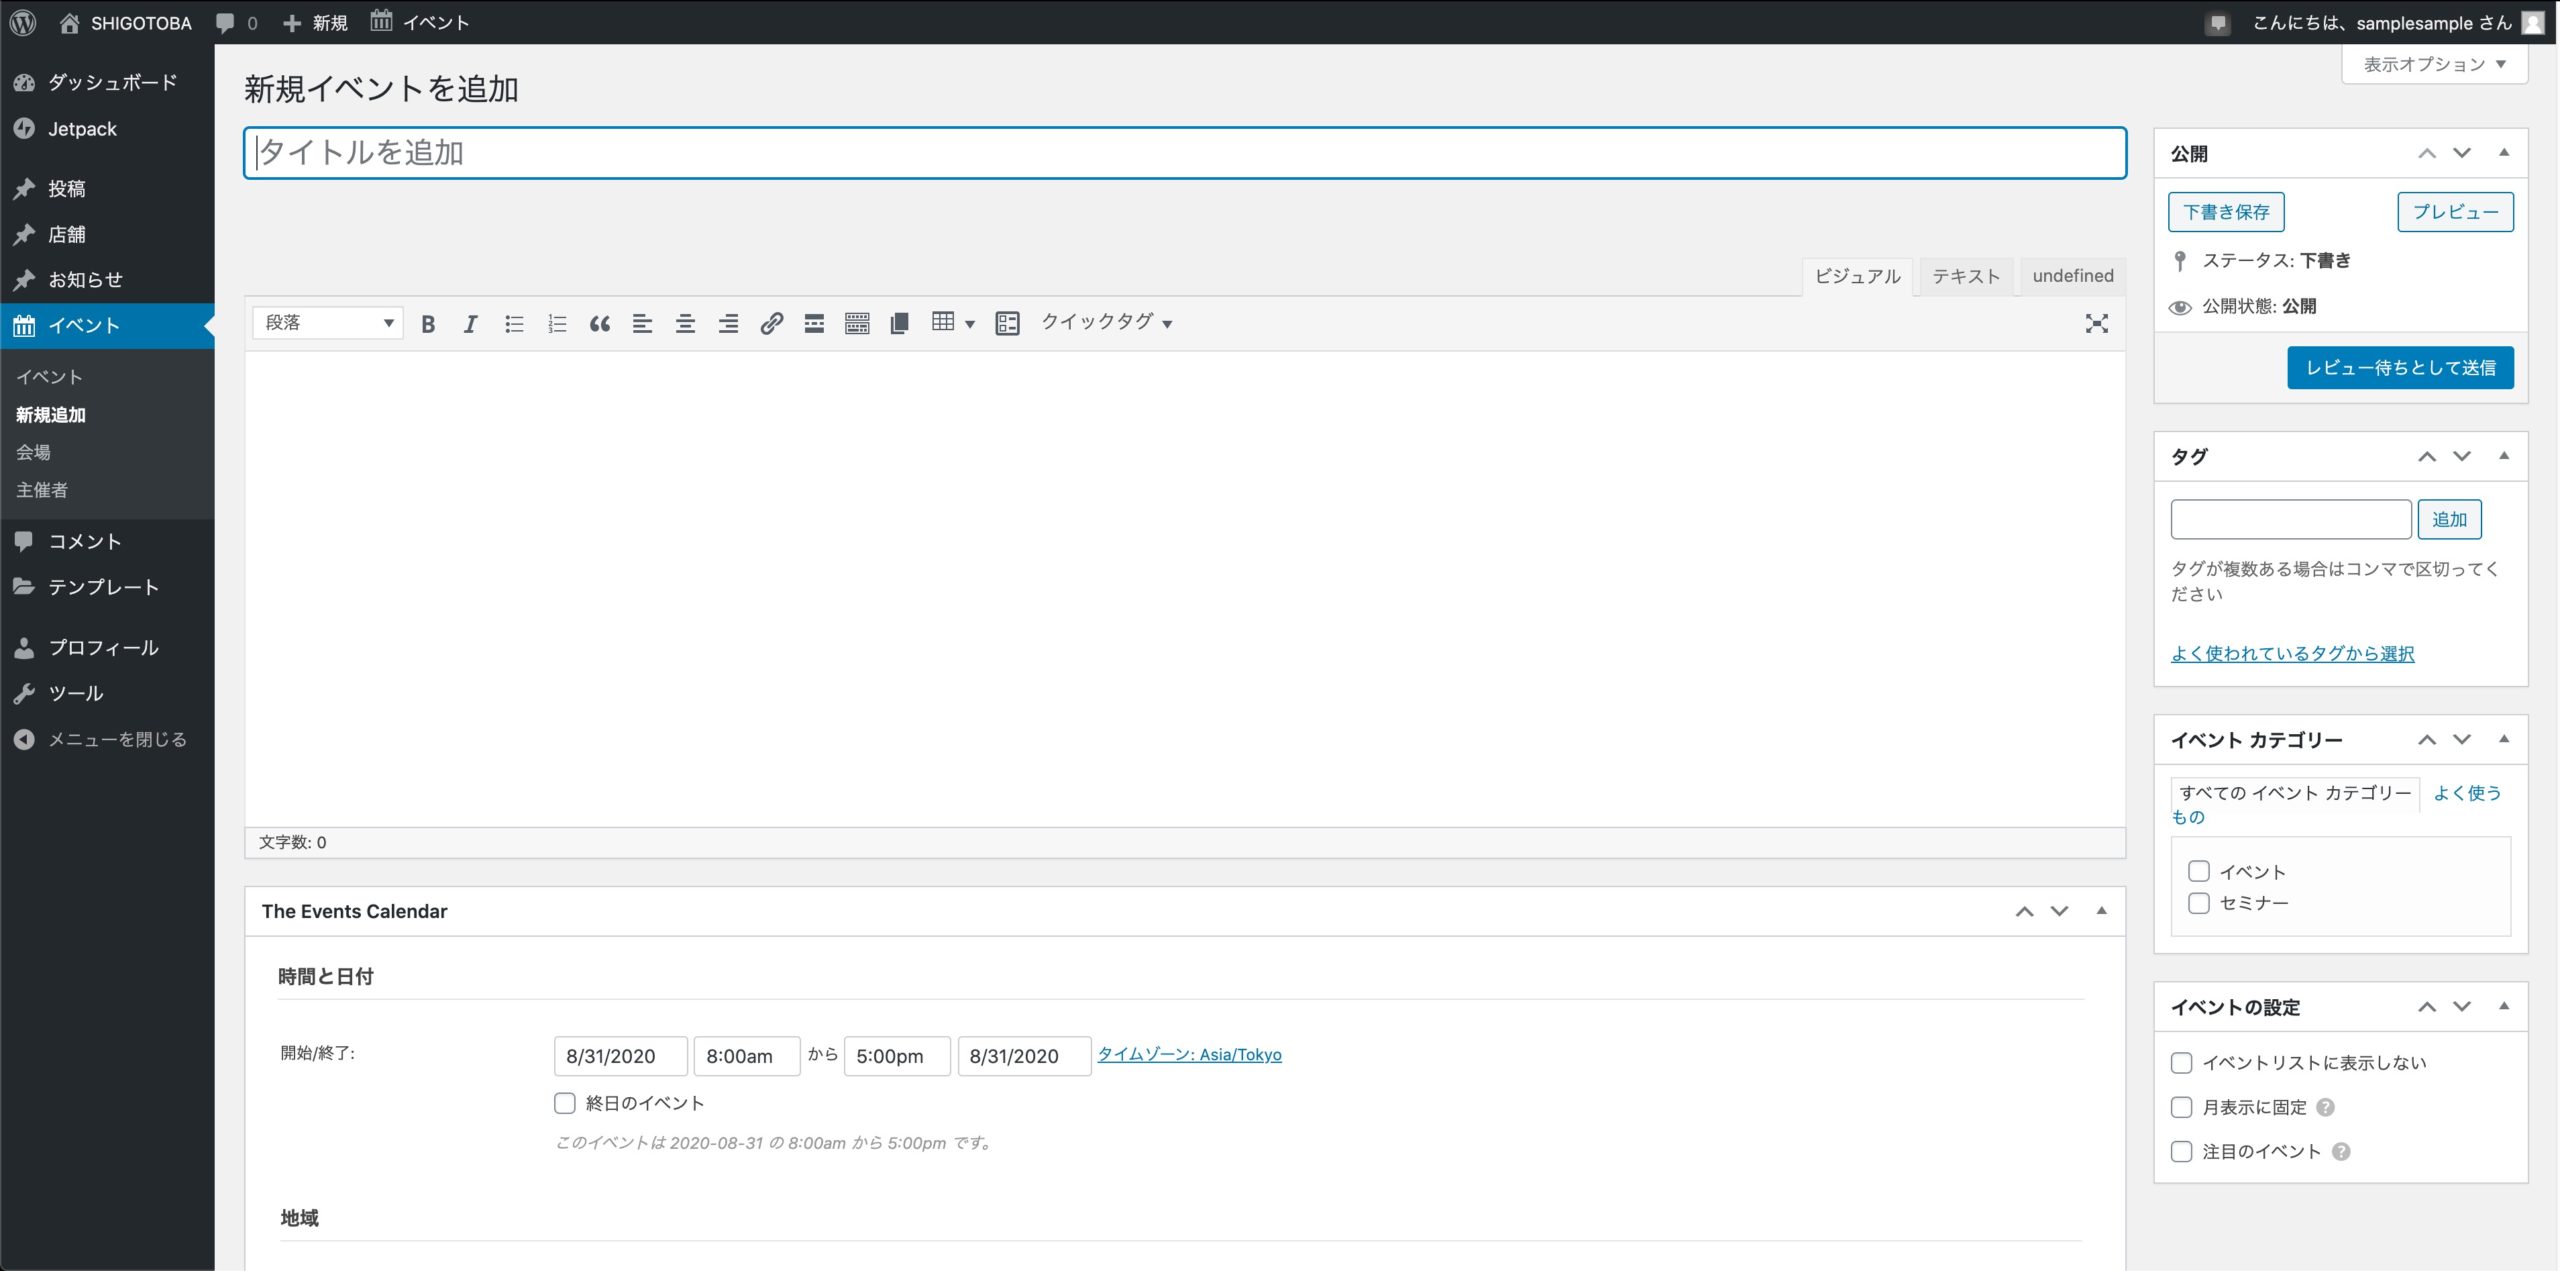Switch to よく使うもの category tab
The image size is (2560, 1271).
click(x=2467, y=793)
